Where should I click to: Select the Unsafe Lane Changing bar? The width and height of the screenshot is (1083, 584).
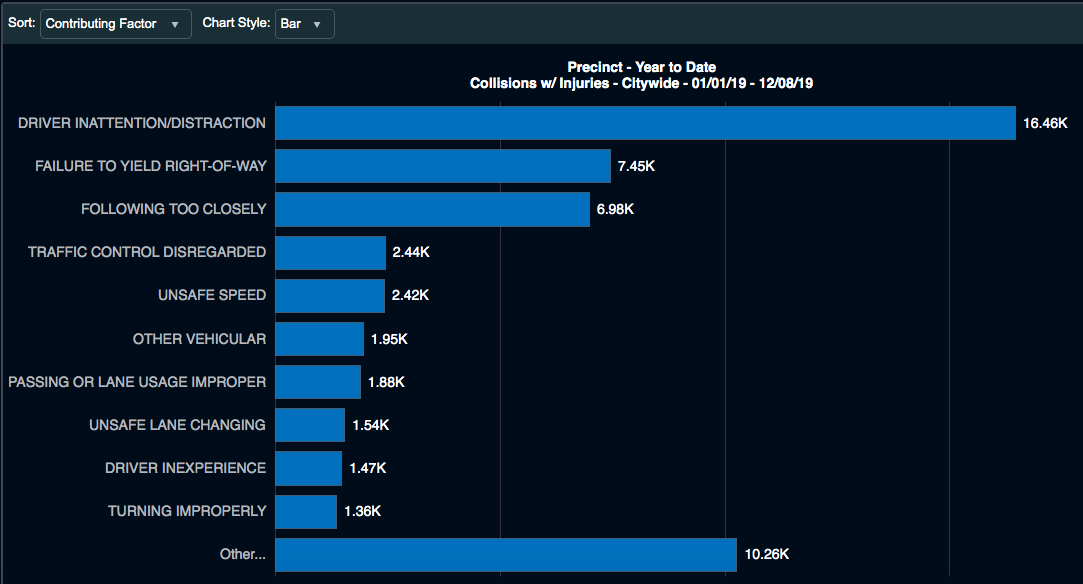coord(310,425)
